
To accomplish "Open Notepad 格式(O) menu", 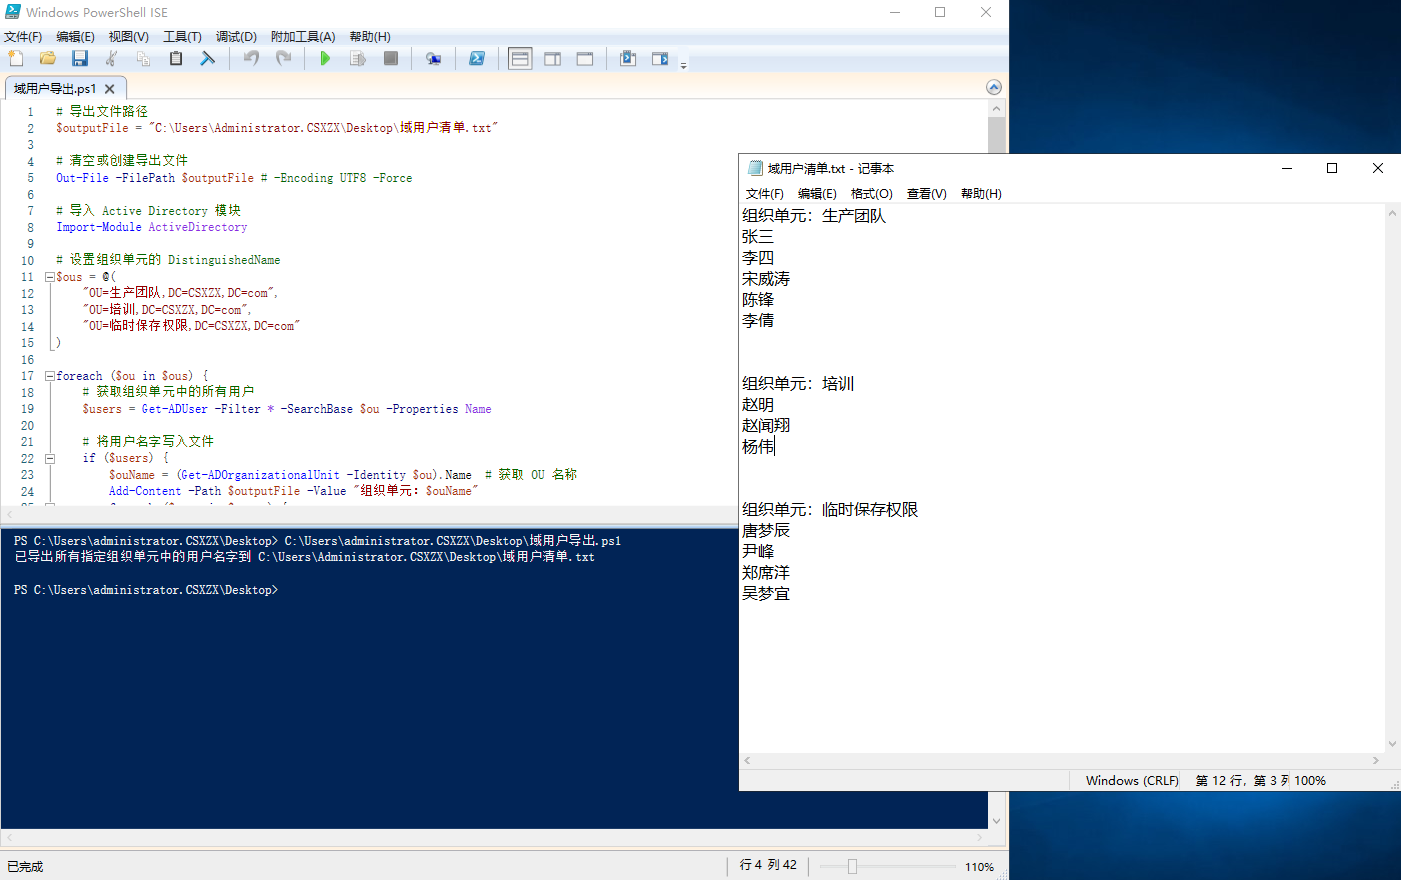I will (x=872, y=194).
